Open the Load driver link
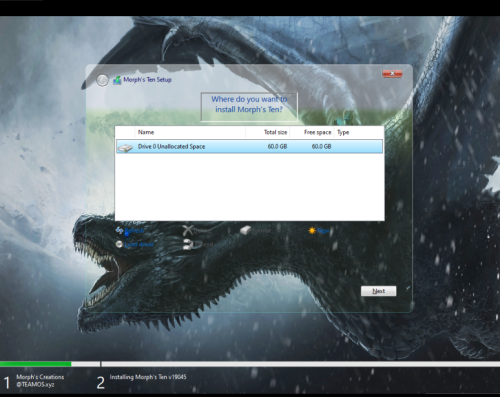The image size is (500, 397). click(139, 244)
